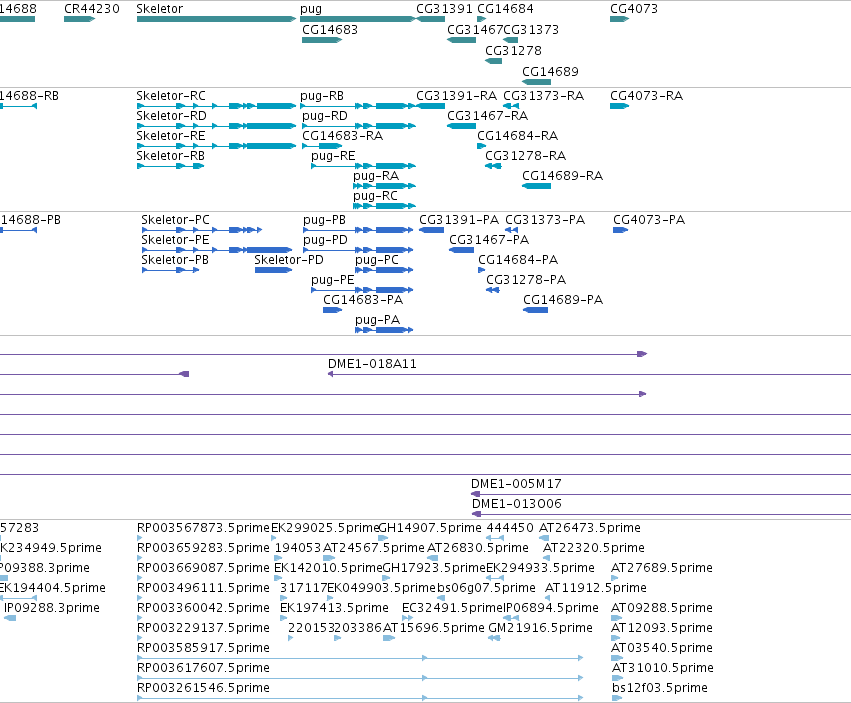The height and width of the screenshot is (703, 851).
Task: Click the CG31373 gene label
Action: (531, 30)
